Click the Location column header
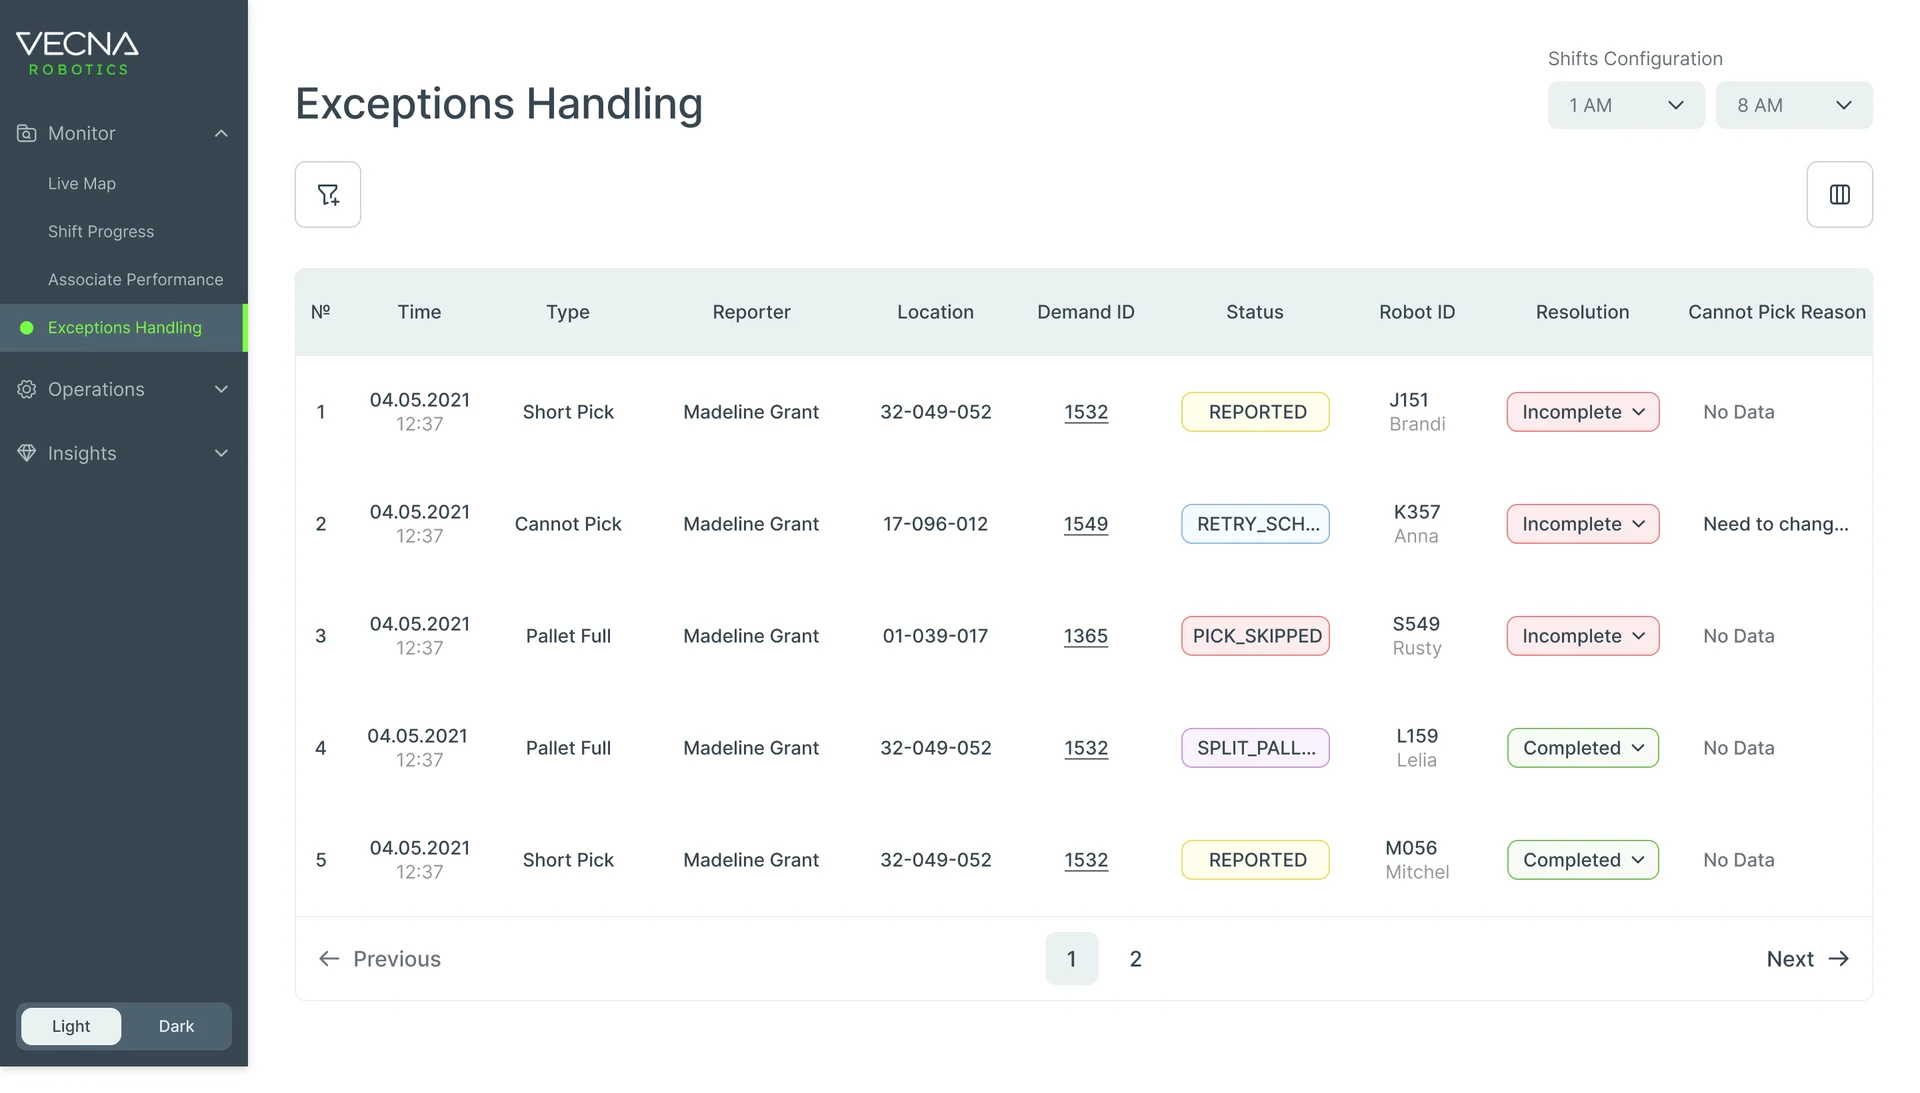The width and height of the screenshot is (1920, 1093). (x=935, y=312)
